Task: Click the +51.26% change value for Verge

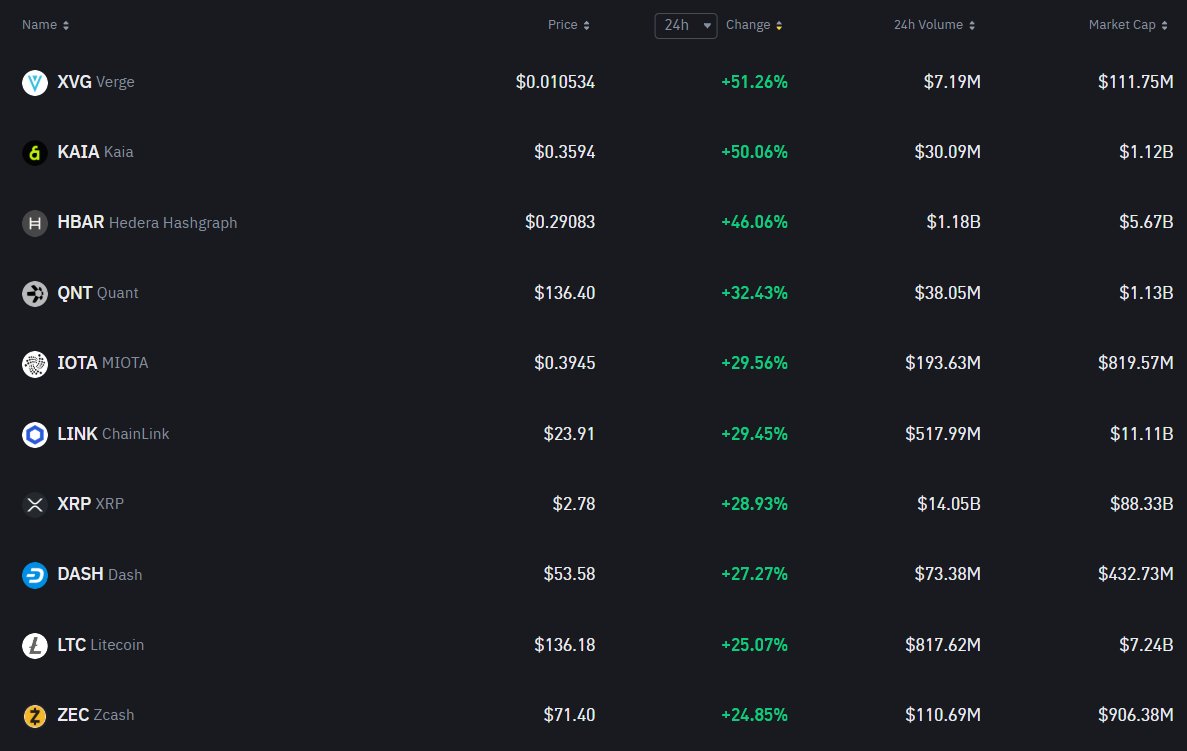Action: click(754, 82)
